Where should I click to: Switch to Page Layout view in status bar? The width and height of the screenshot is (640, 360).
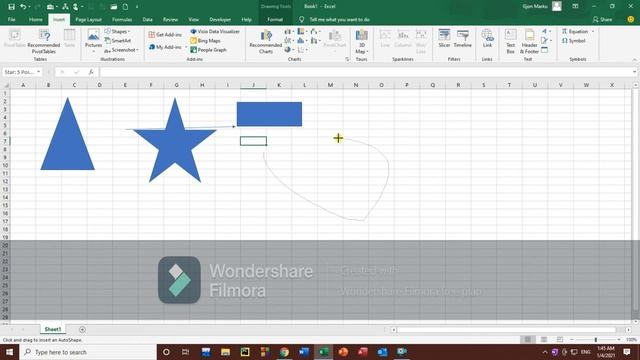point(544,340)
